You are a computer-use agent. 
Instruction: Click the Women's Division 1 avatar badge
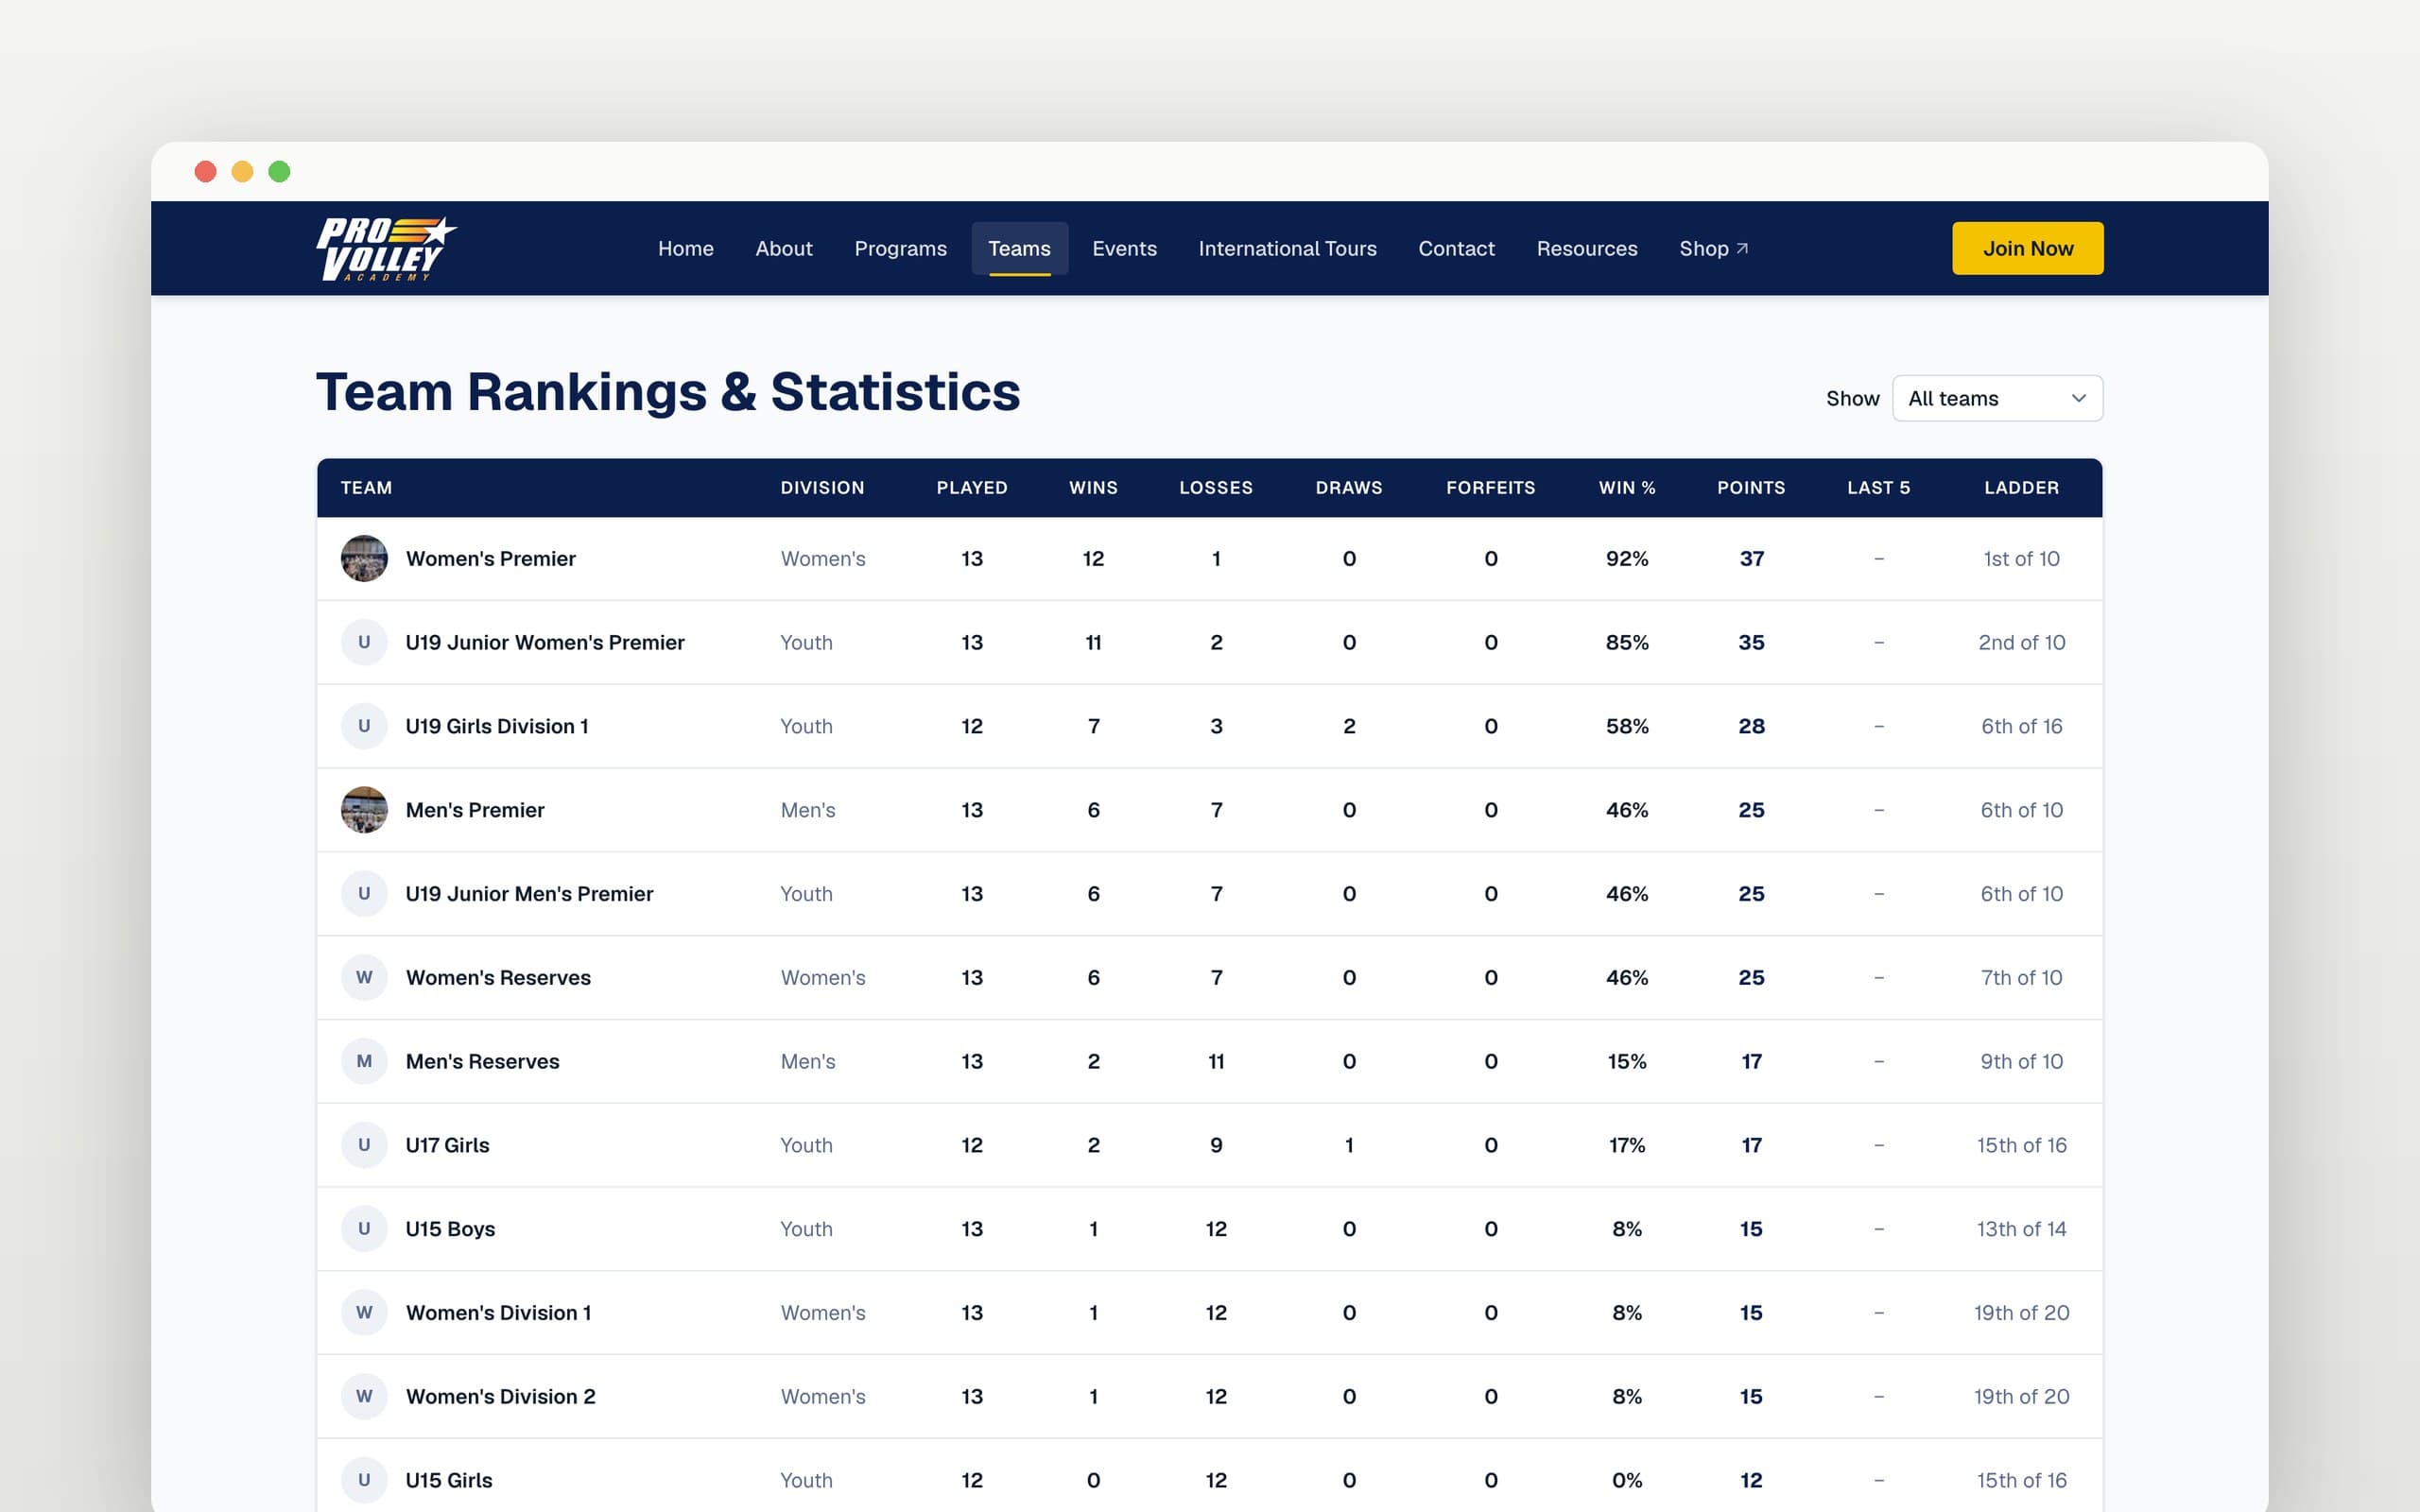pos(364,1313)
